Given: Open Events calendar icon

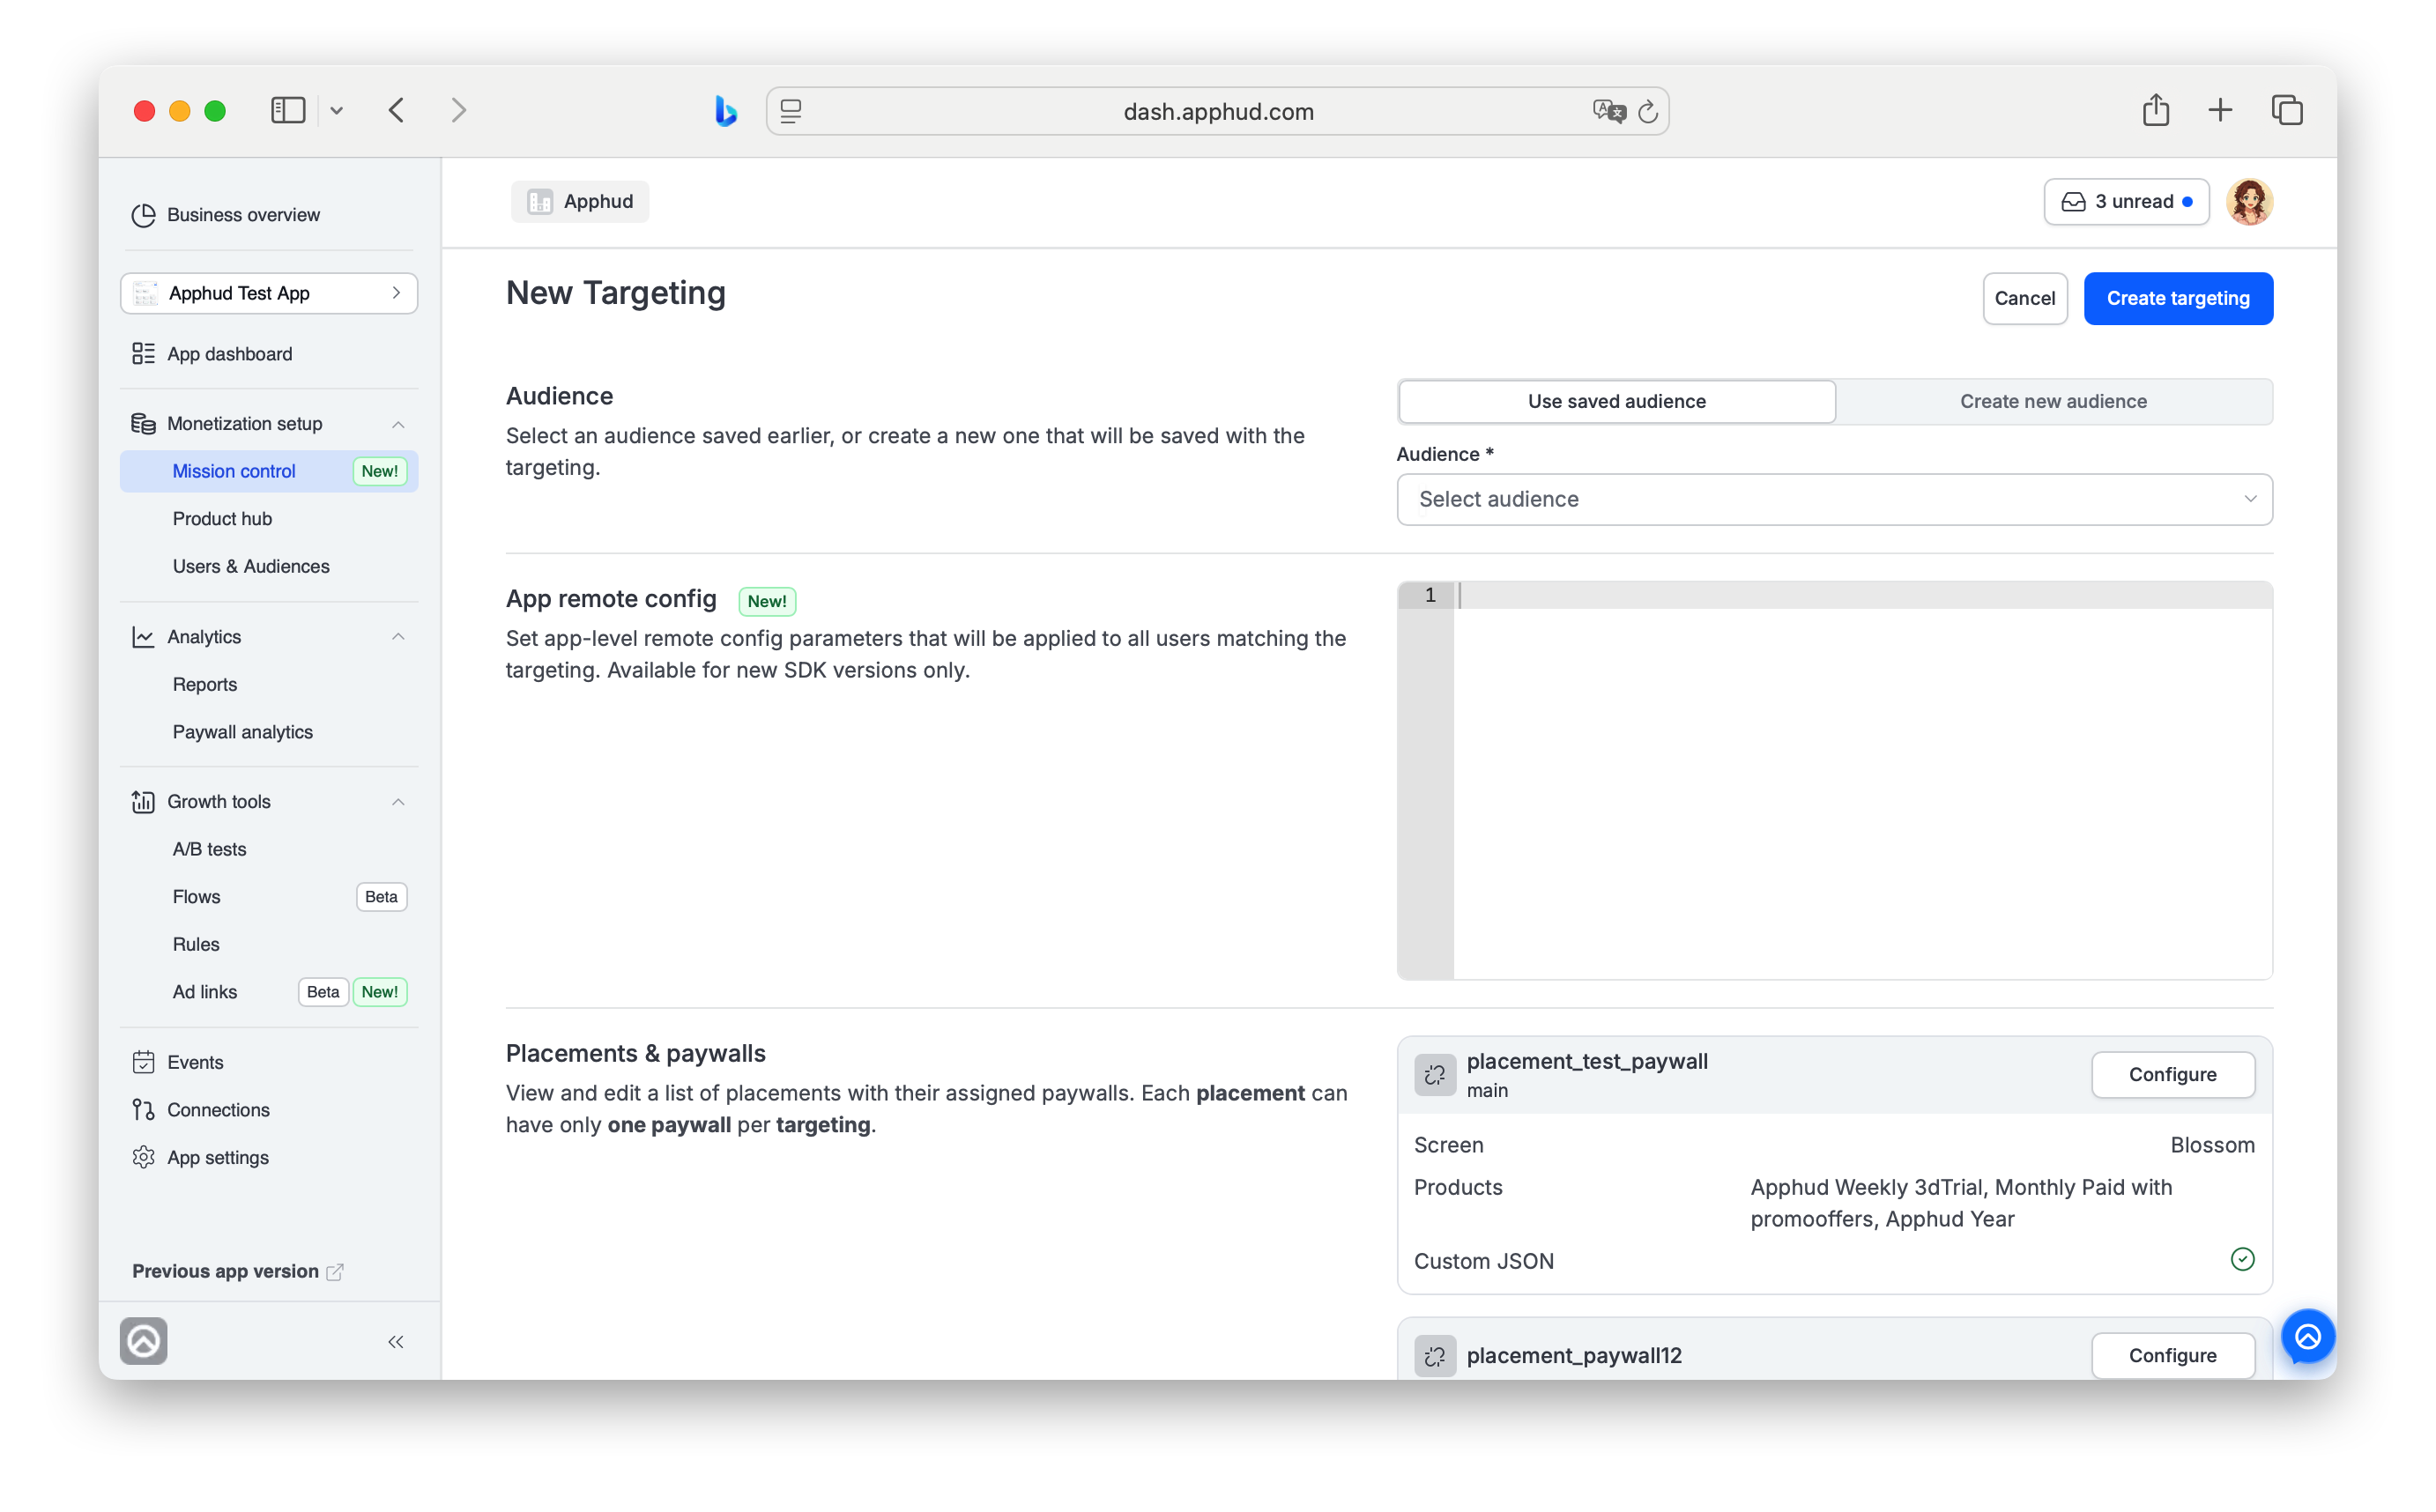Looking at the screenshot, I should pyautogui.click(x=144, y=1063).
